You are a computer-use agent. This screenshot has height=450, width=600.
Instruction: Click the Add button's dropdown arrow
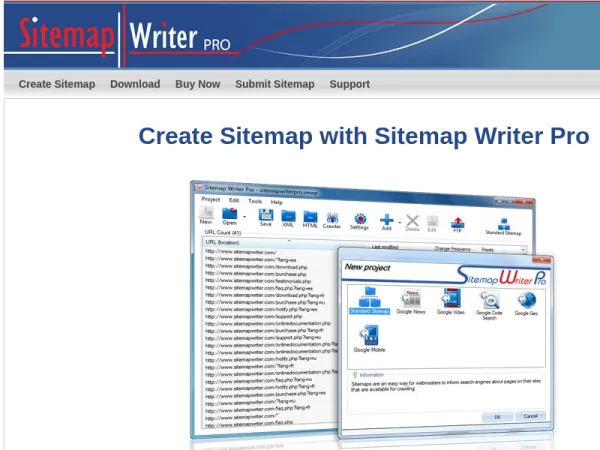pyautogui.click(x=399, y=222)
